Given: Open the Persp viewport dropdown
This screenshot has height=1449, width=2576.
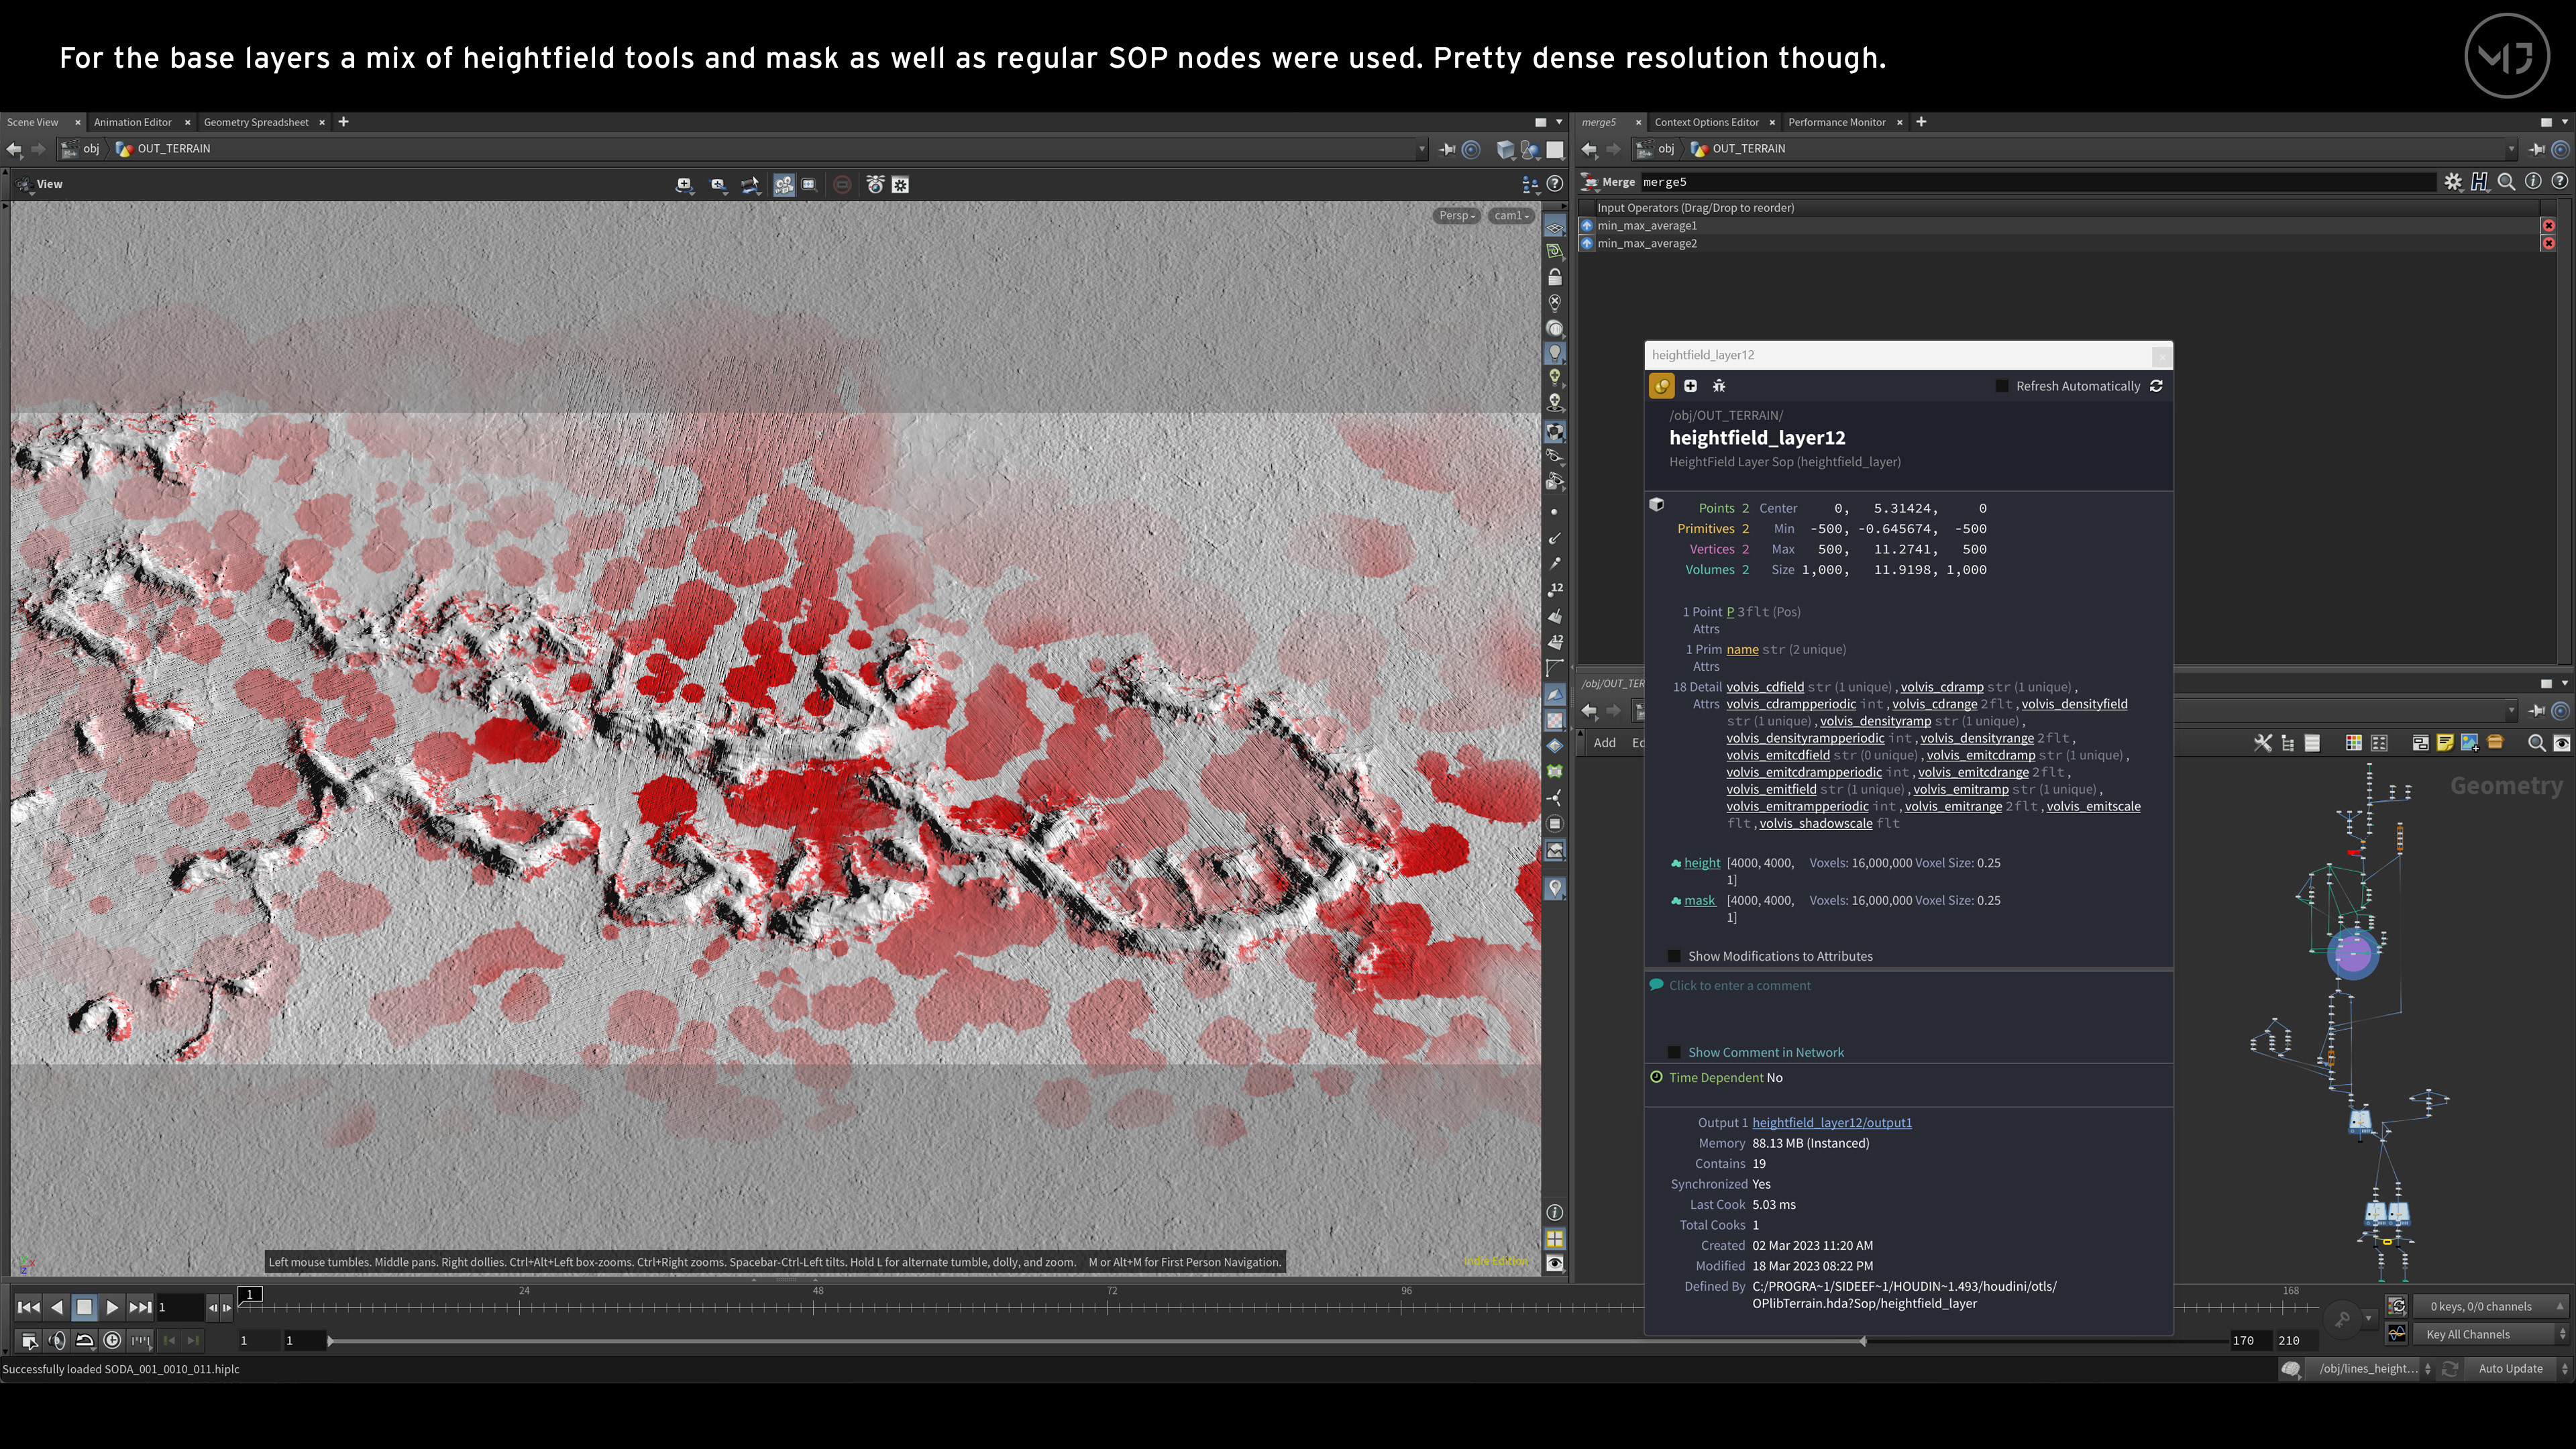Looking at the screenshot, I should pyautogui.click(x=1457, y=216).
